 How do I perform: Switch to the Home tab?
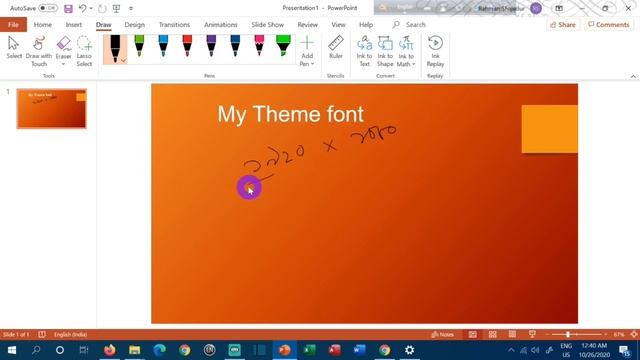[42, 25]
